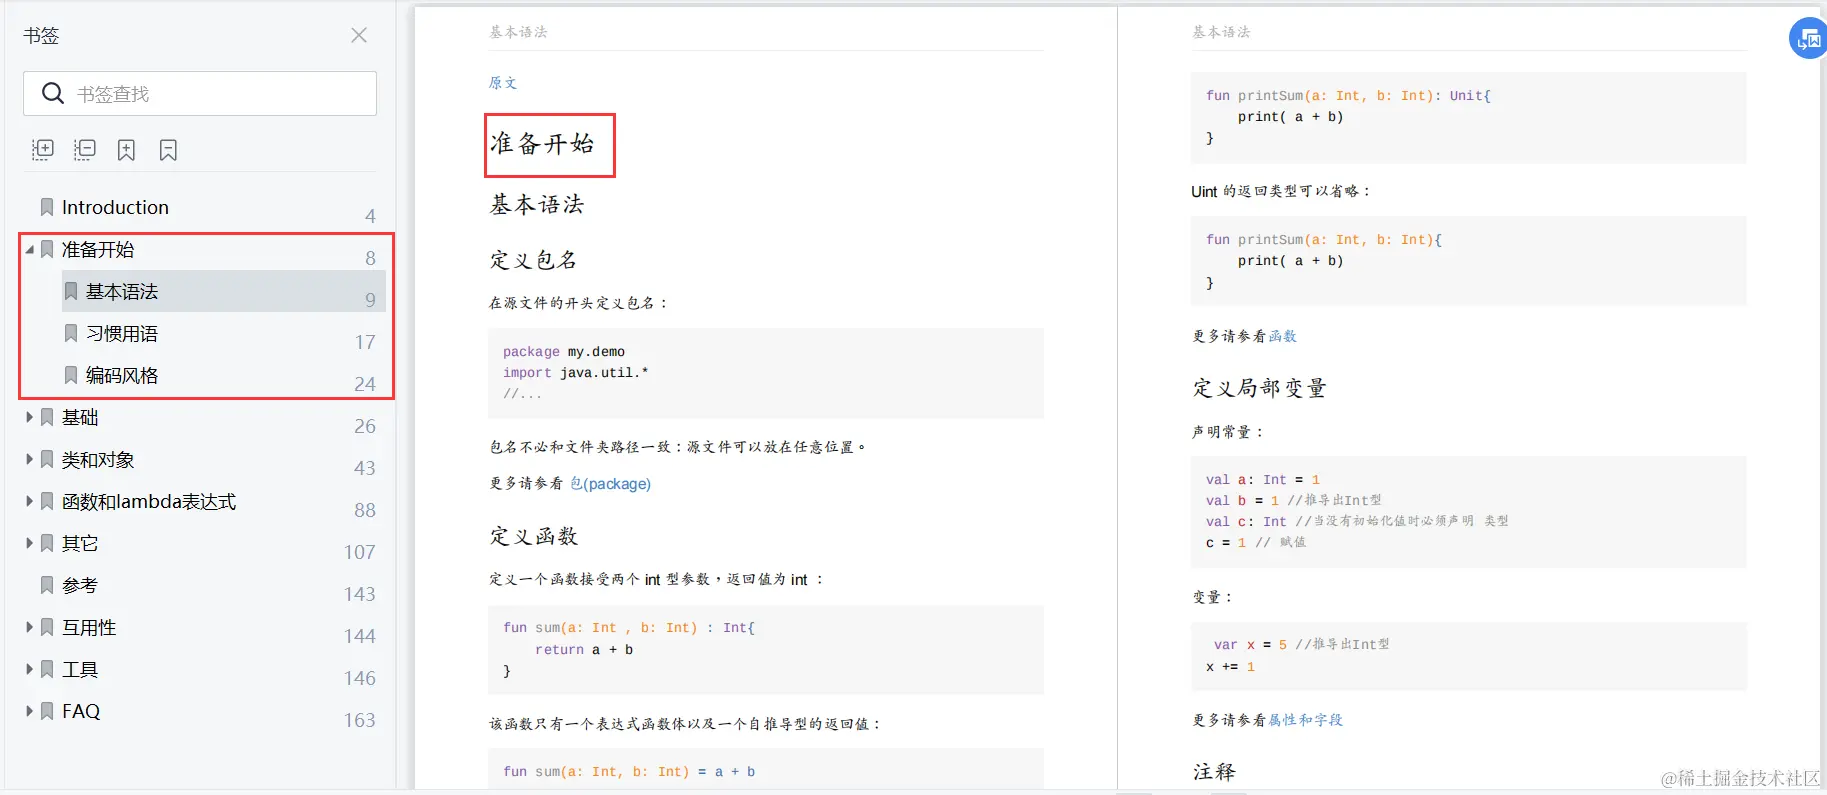Expand the 类和对象 bookmark group
1827x795 pixels.
click(x=30, y=459)
